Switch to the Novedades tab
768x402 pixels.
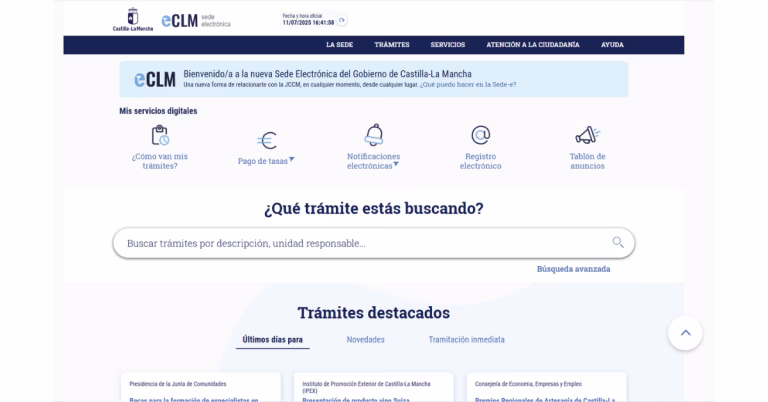365,340
